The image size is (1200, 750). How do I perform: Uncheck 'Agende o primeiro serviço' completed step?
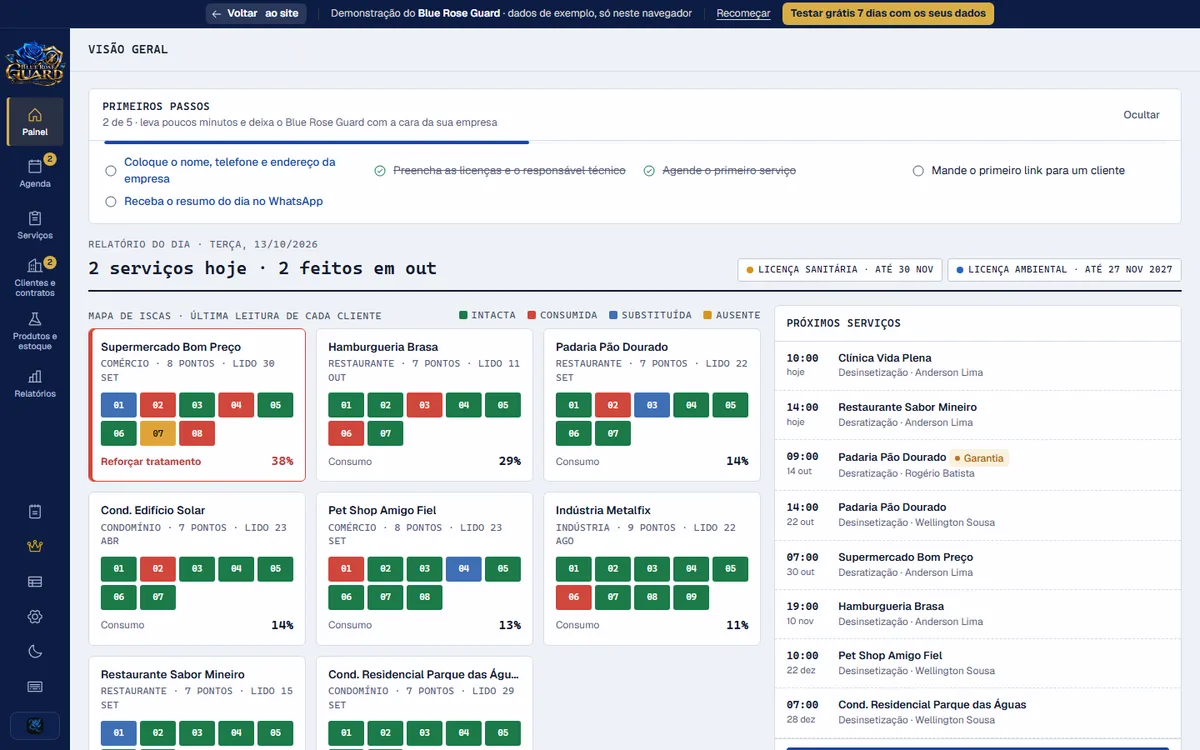click(649, 171)
